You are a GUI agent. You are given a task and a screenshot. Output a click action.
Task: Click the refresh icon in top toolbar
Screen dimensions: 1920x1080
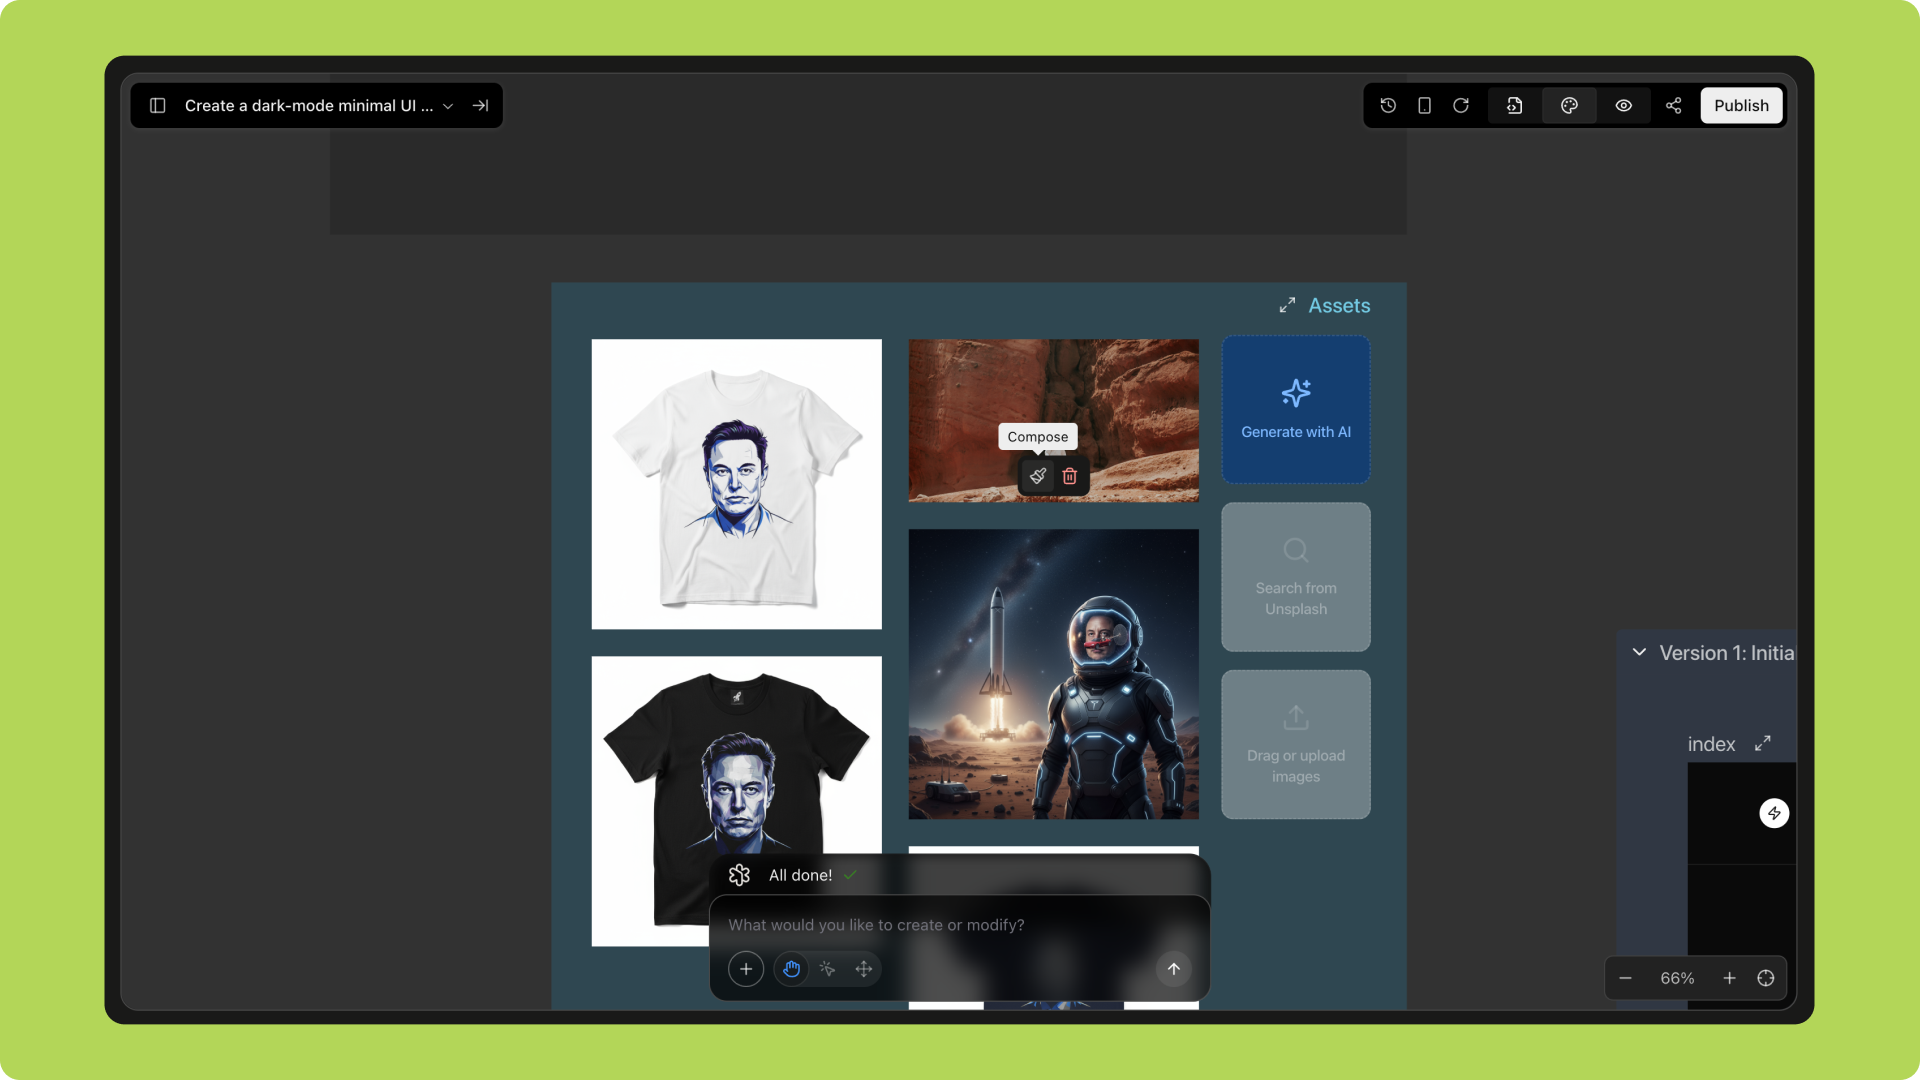point(1461,106)
